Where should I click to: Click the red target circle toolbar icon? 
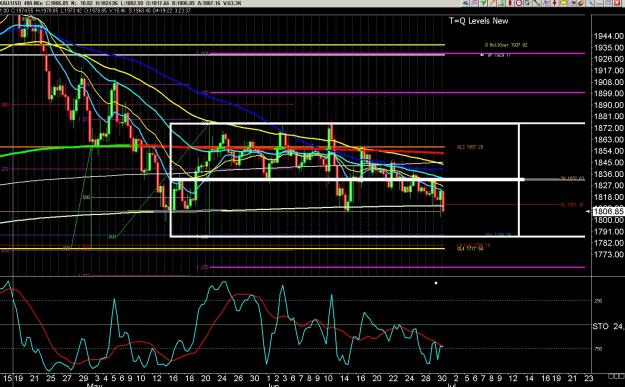coord(519,3)
